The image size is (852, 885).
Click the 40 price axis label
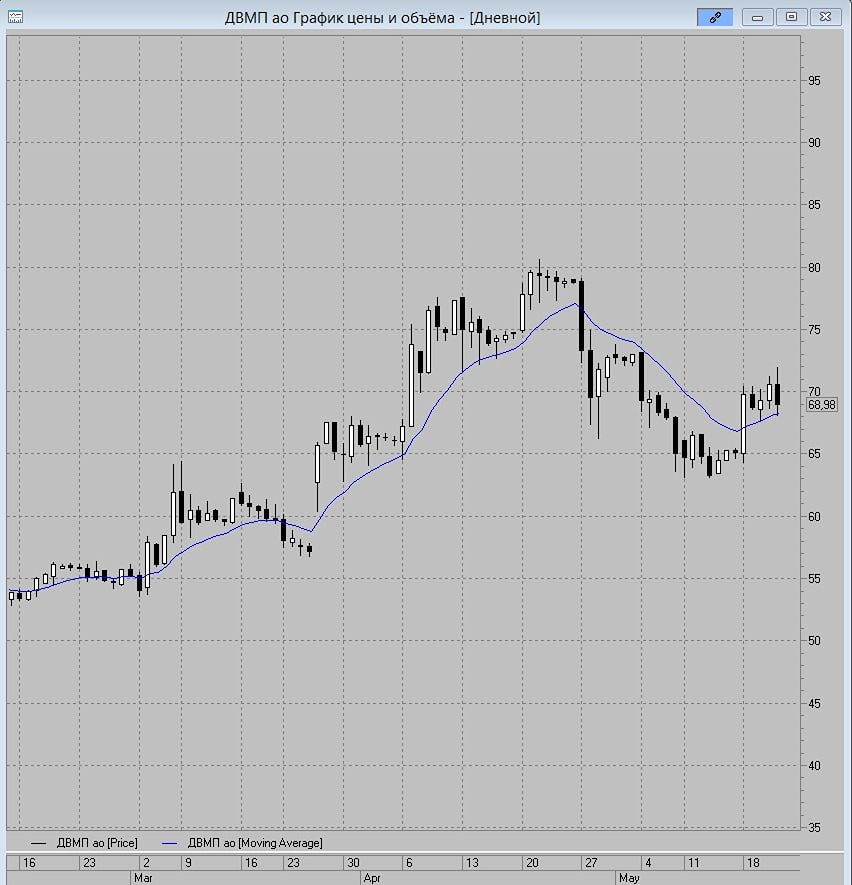coord(814,765)
